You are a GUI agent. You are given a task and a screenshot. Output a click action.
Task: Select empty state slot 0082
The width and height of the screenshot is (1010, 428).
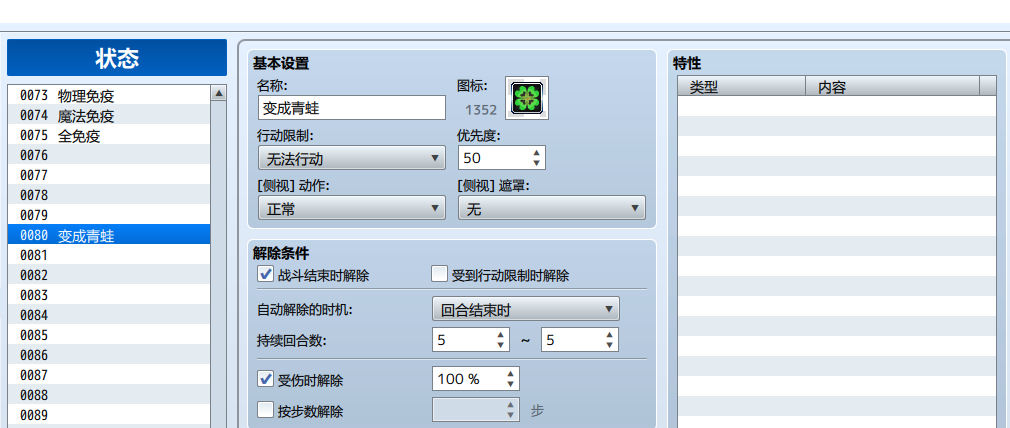pos(109,275)
